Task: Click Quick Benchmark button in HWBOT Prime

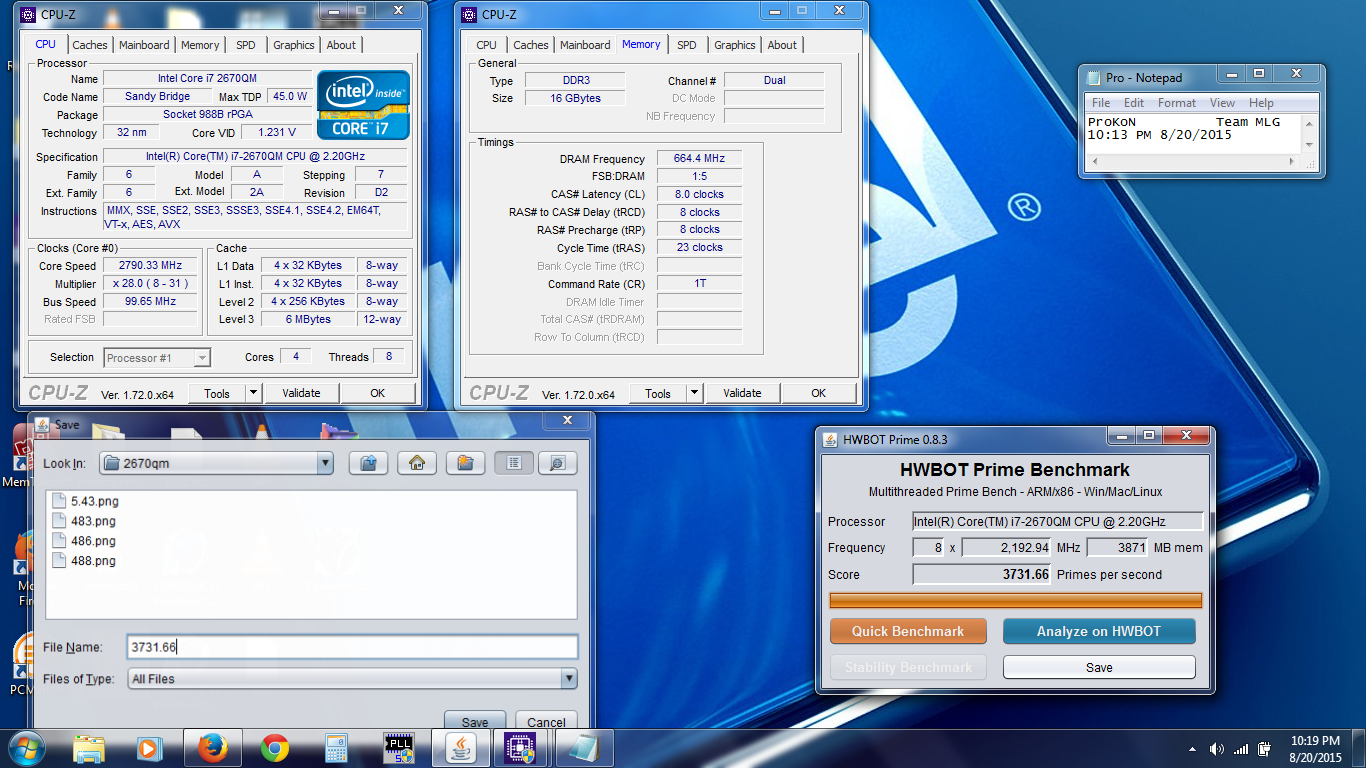Action: tap(908, 631)
